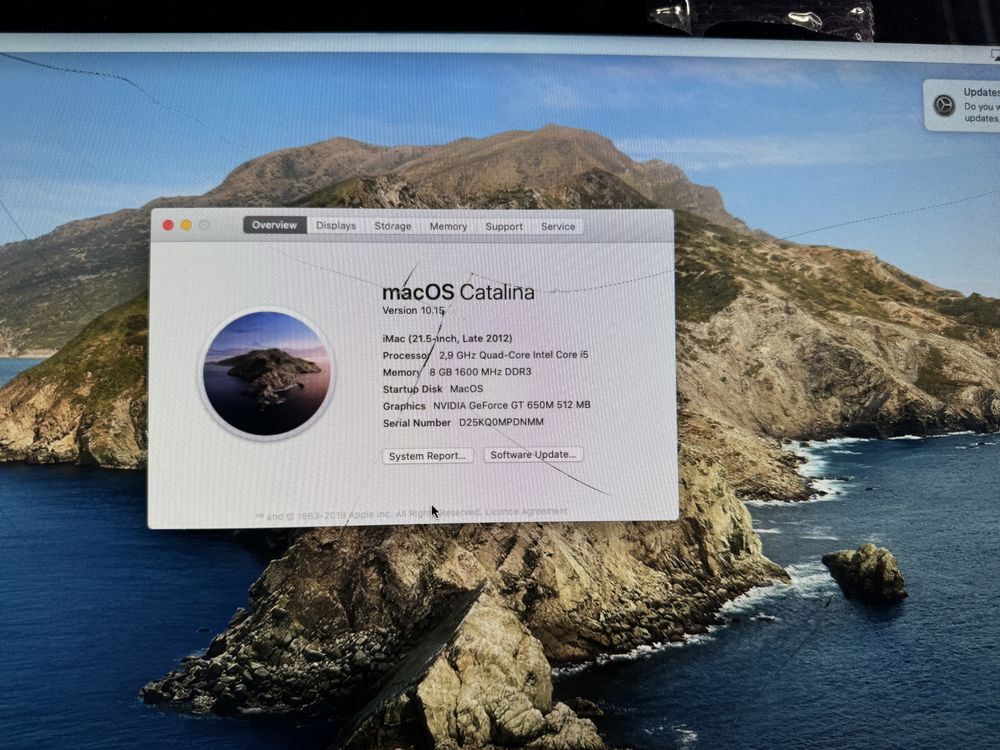Open the Updates notification banner
1000x750 pixels.
(961, 105)
